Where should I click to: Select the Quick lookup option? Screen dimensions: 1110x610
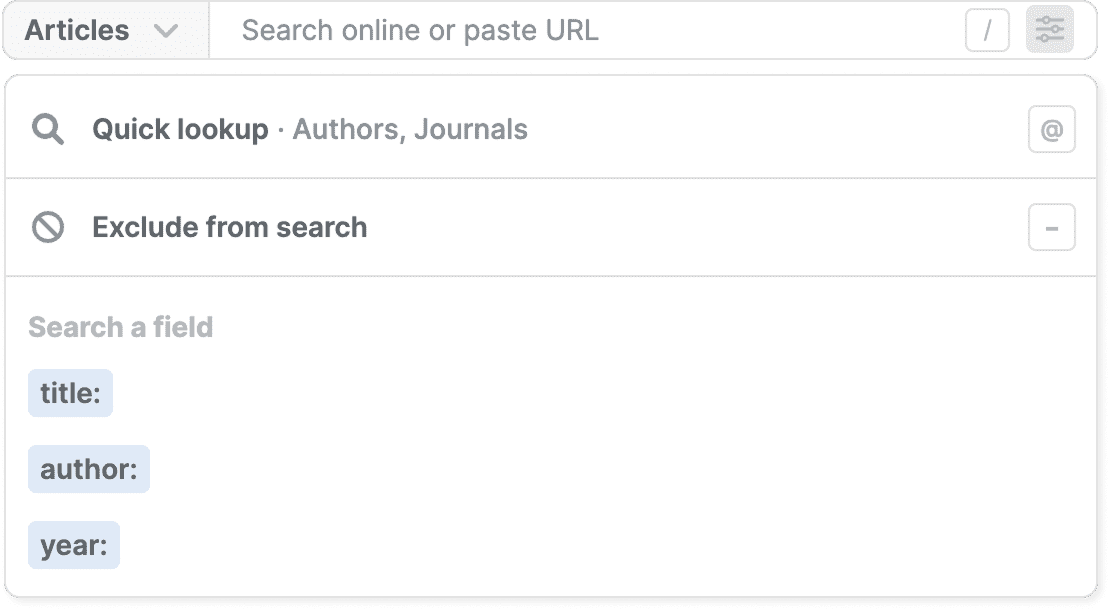click(x=180, y=129)
